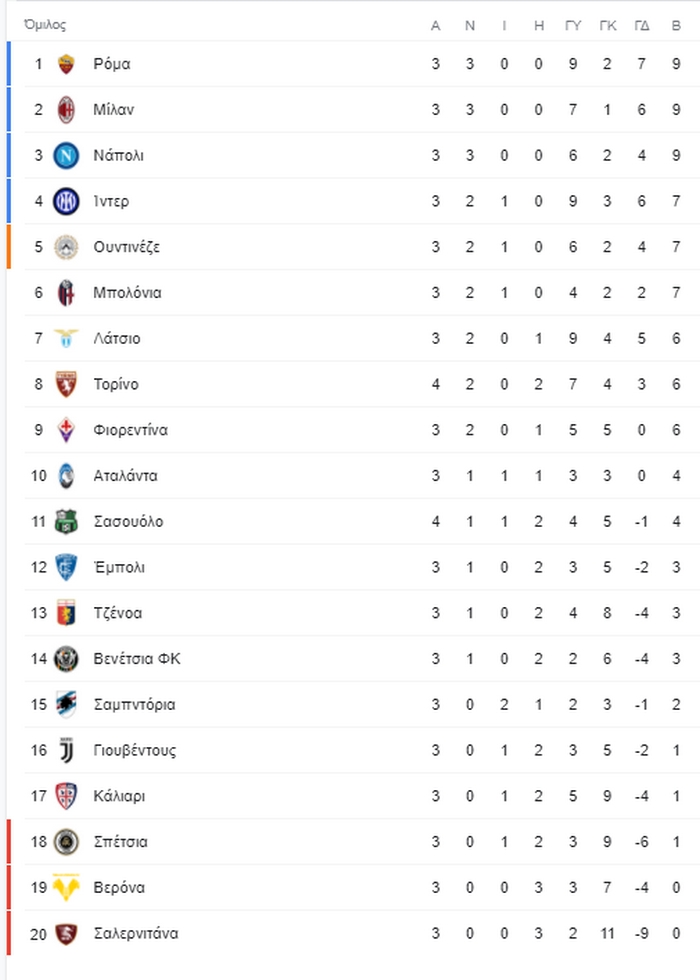Click the Inter club badge
The height and width of the screenshot is (980, 700).
pos(66,201)
